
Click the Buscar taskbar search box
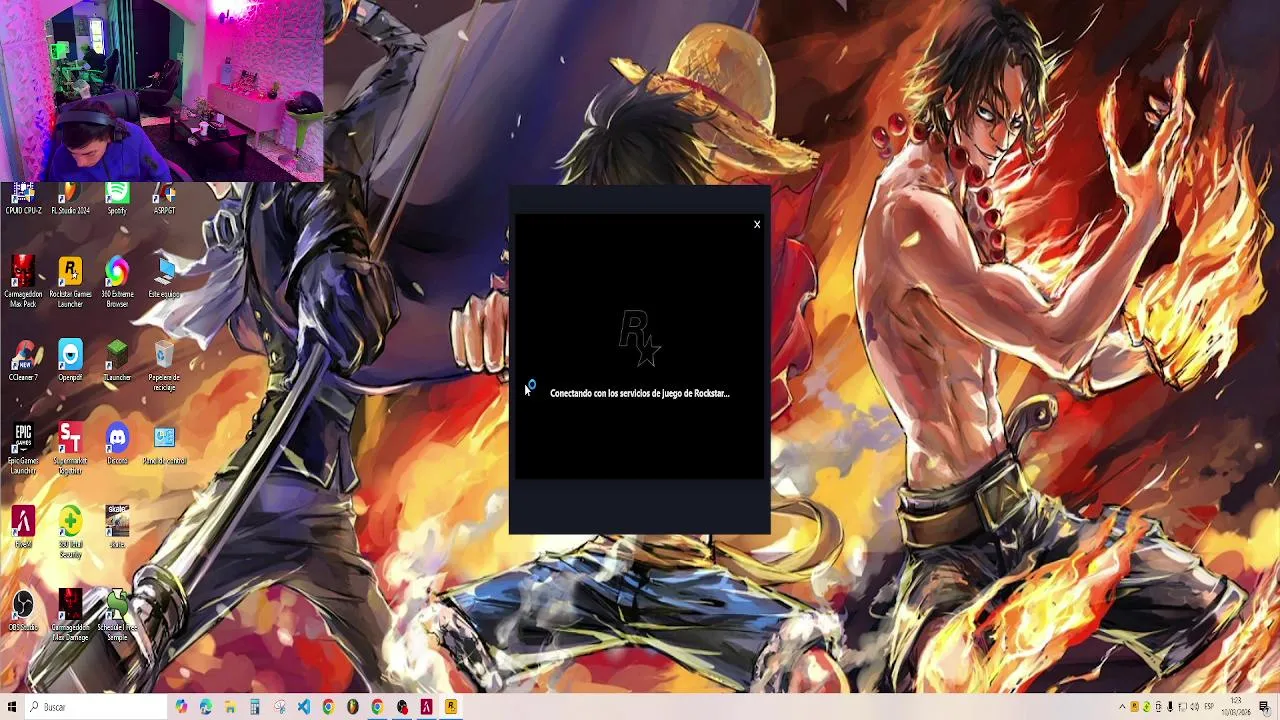click(x=96, y=707)
